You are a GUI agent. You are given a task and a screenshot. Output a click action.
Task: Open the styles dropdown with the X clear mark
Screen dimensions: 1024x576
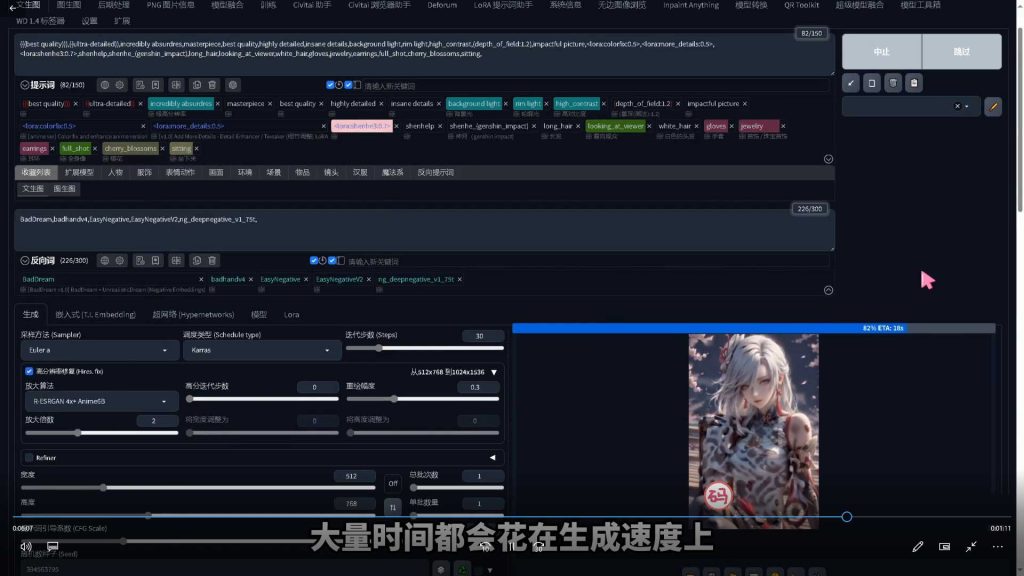pyautogui.click(x=910, y=106)
